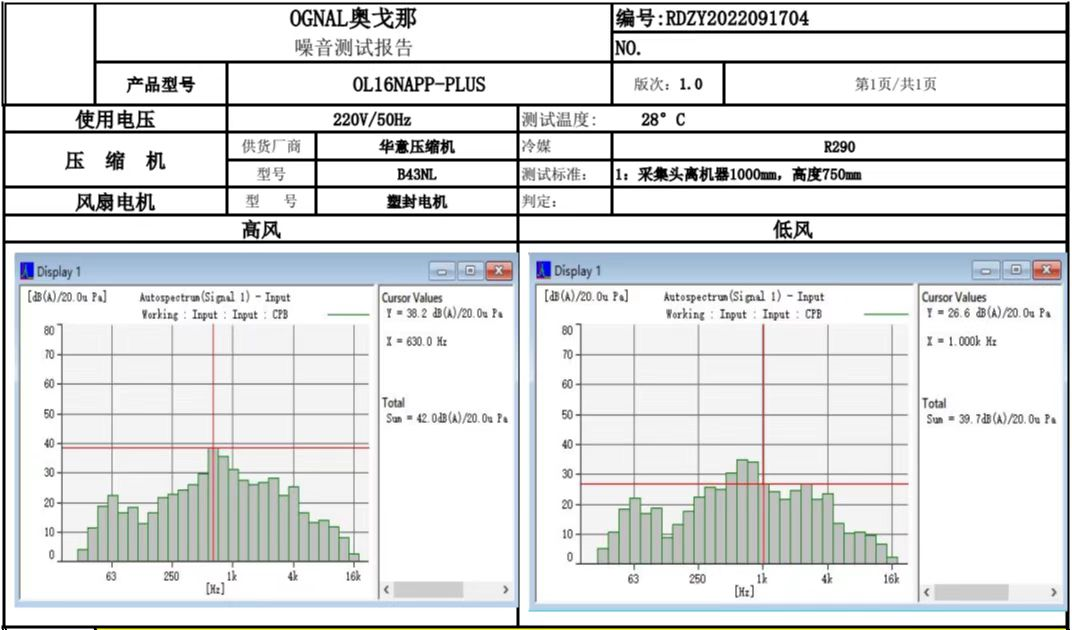This screenshot has width=1072, height=630.
Task: Maximize the 低风 Display 1 window
Action: coord(1018,270)
